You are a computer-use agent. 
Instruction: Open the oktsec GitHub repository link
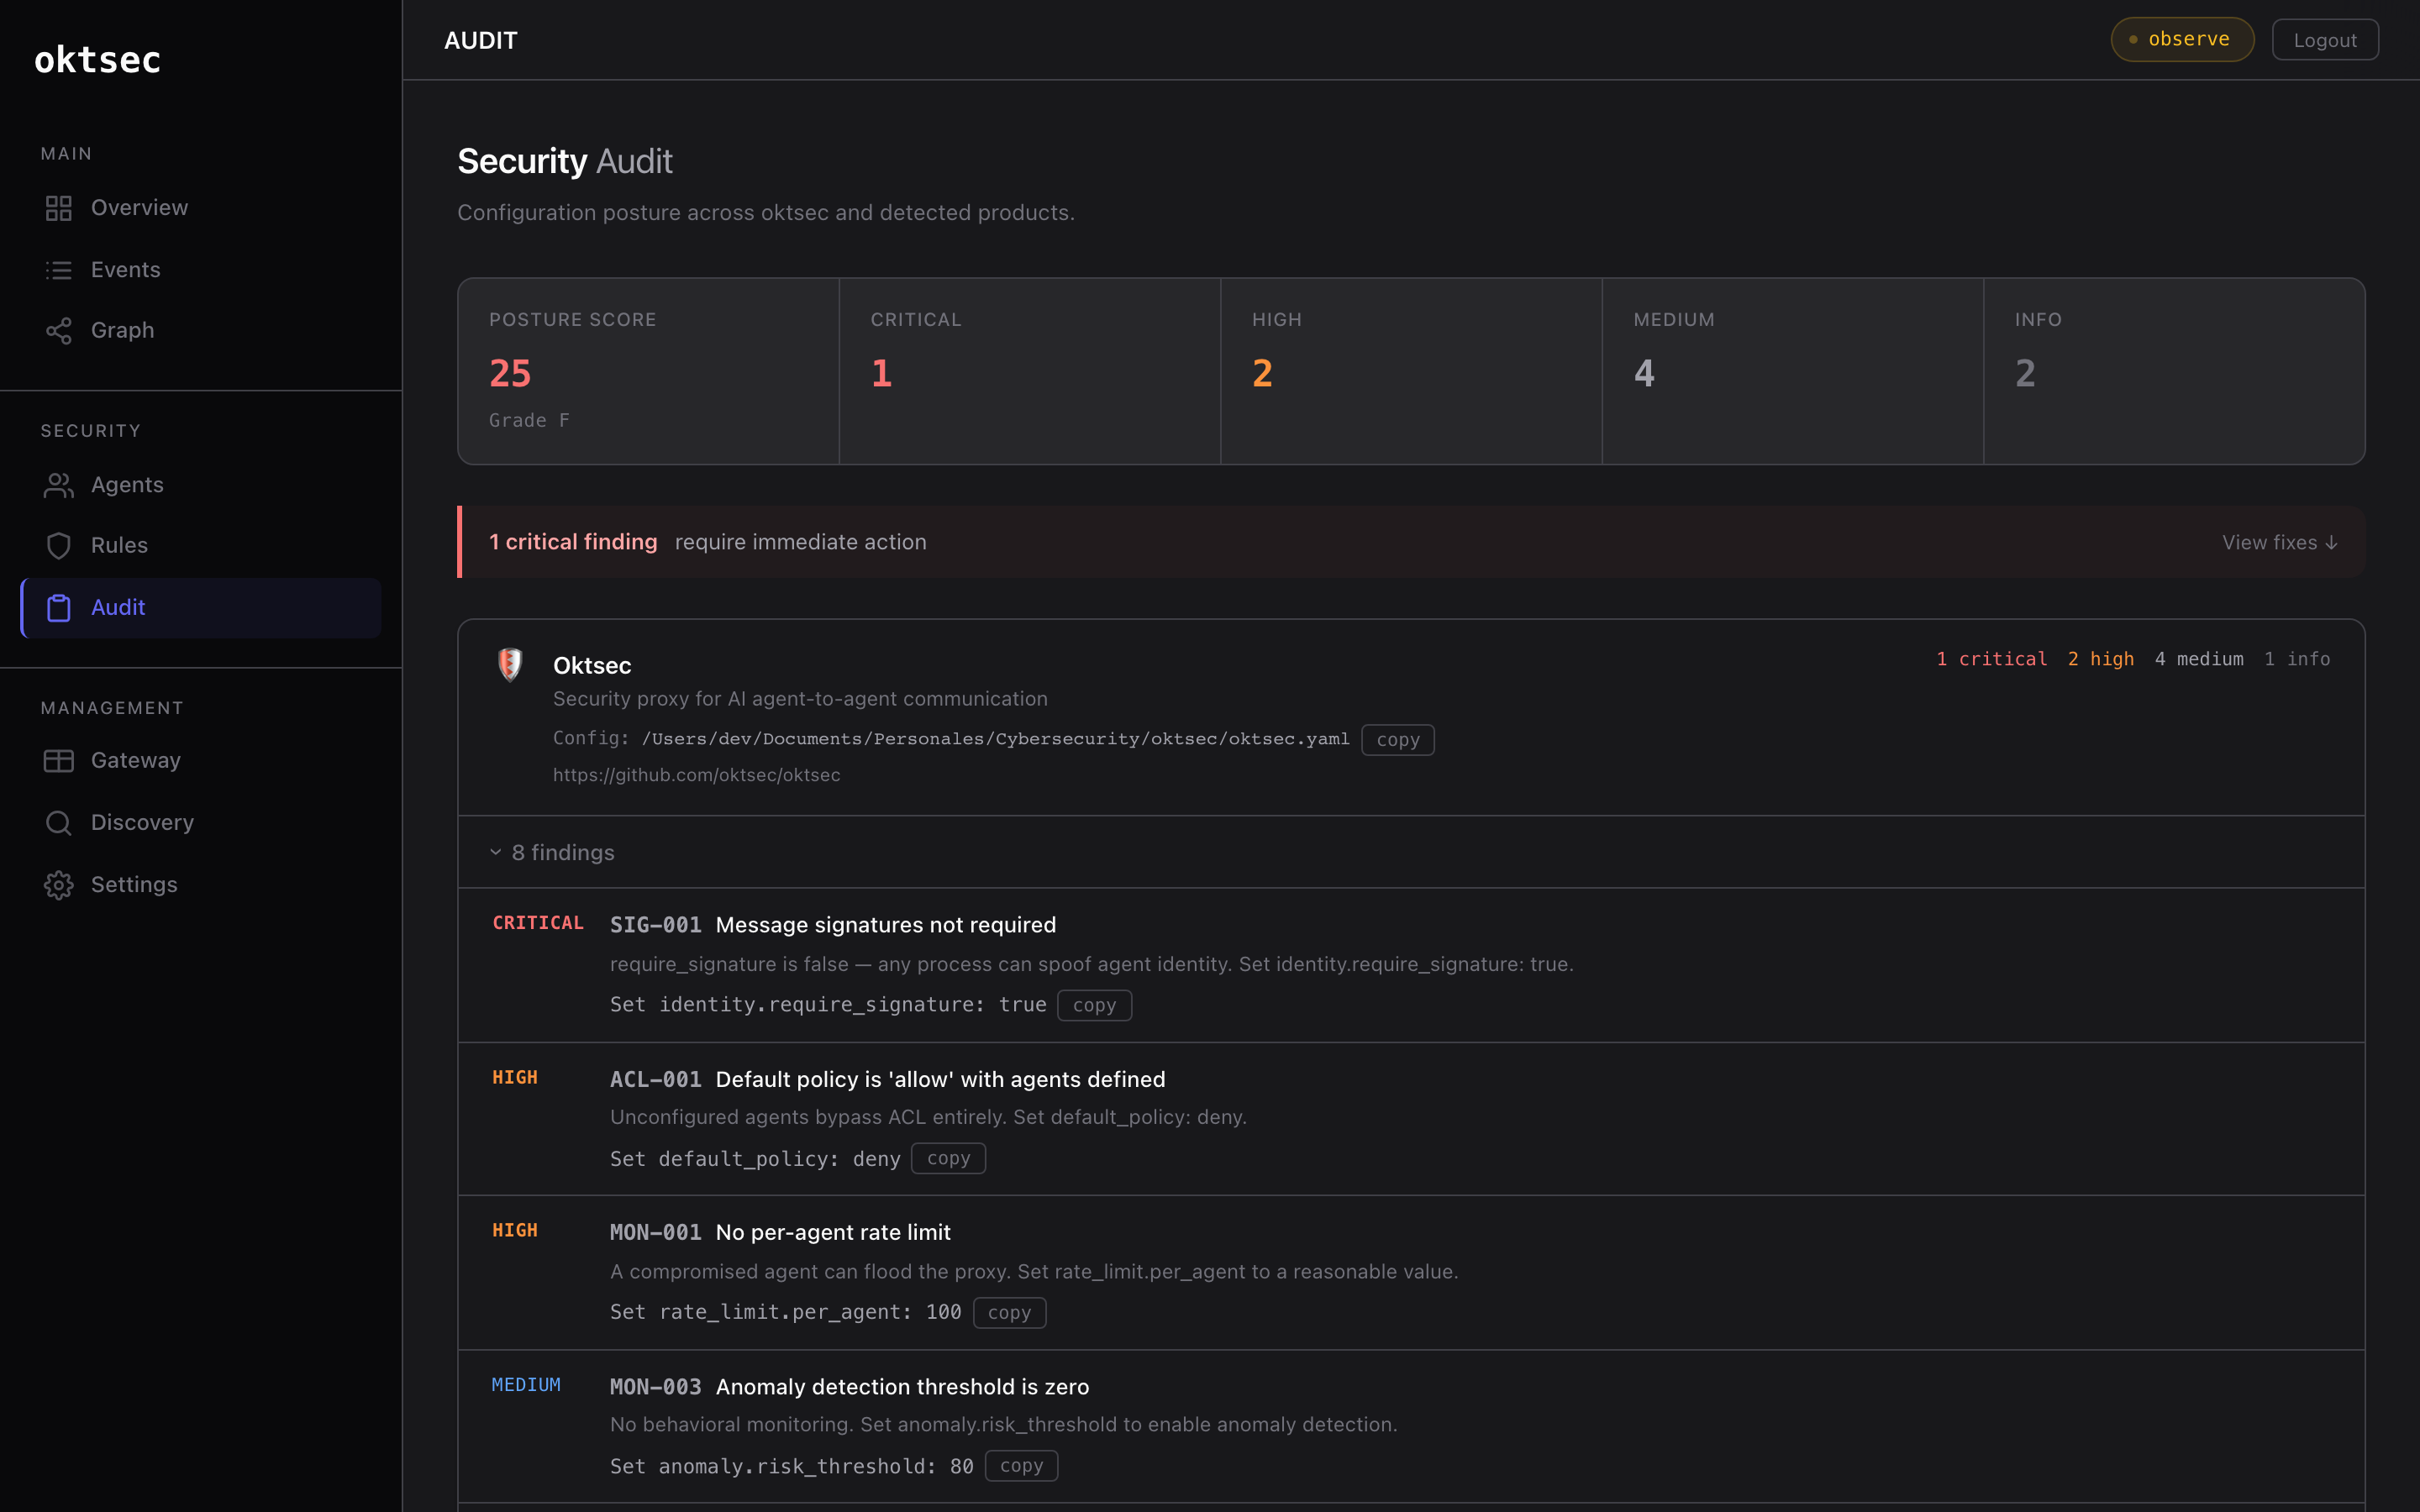(696, 774)
